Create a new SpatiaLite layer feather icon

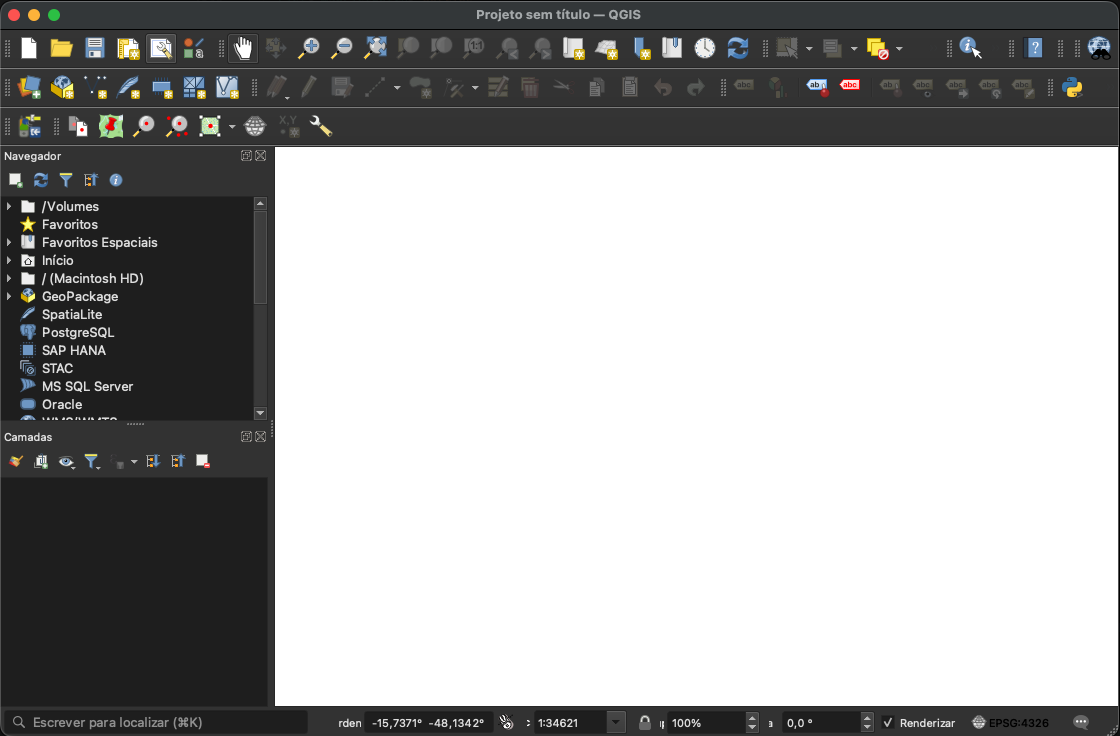coord(129,87)
